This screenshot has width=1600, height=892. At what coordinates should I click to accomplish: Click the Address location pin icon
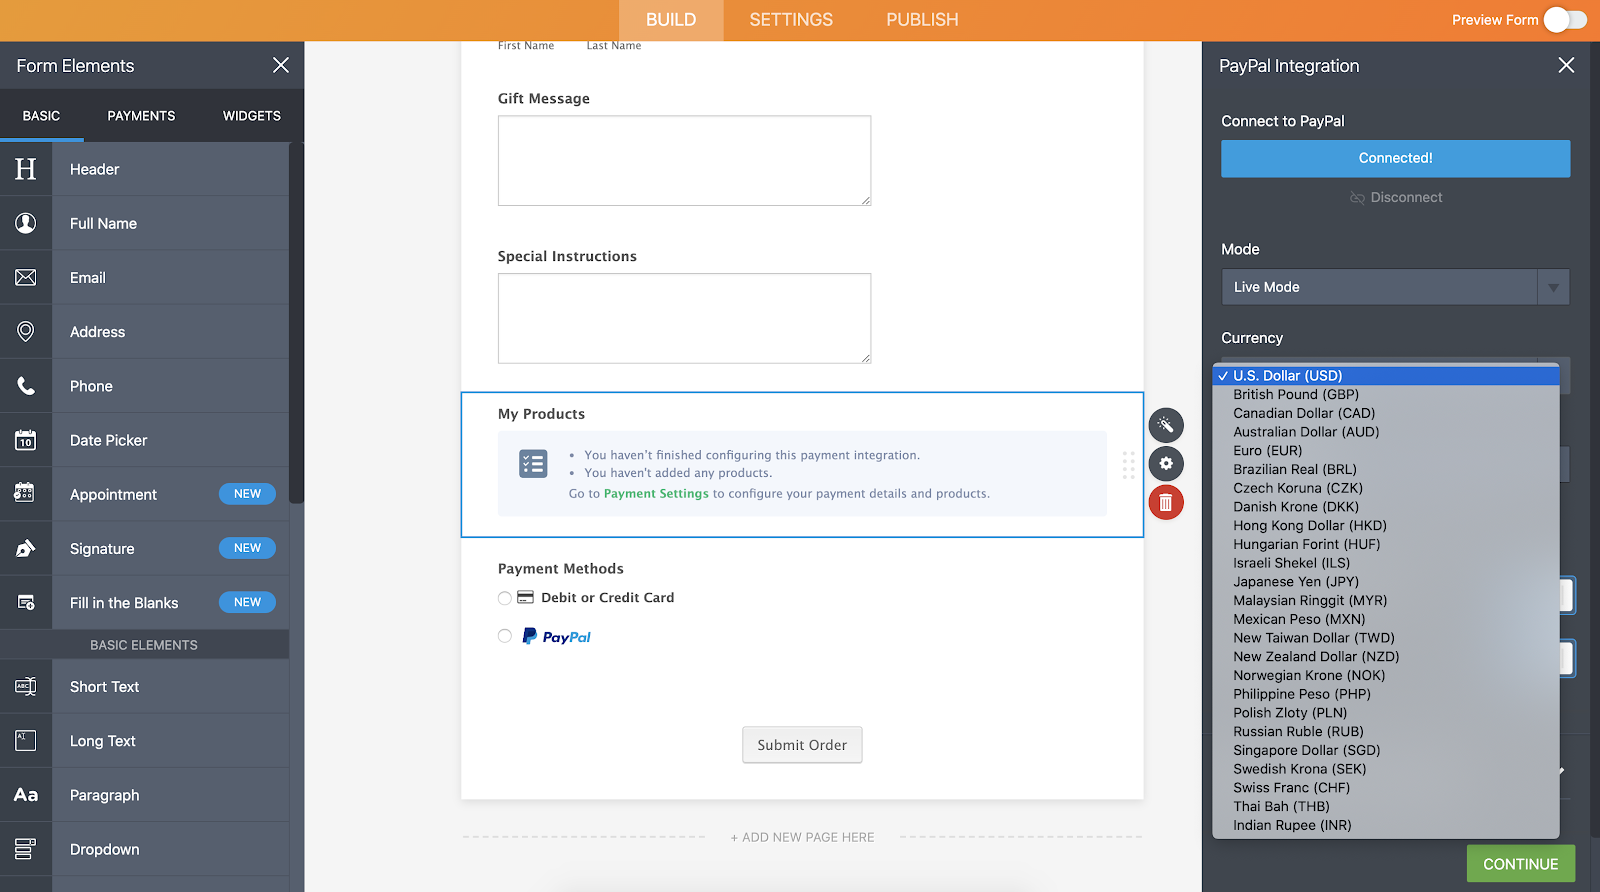pos(26,331)
